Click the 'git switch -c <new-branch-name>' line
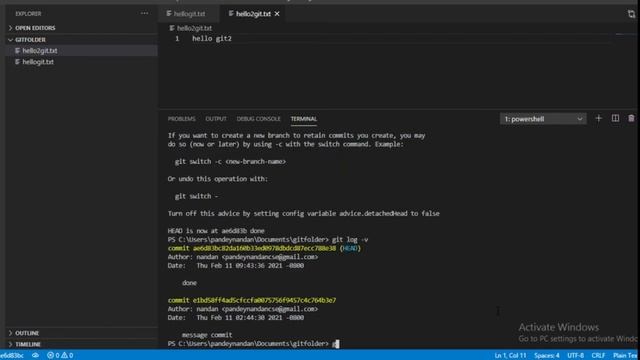Viewport: 640px width, 360px height. [x=230, y=162]
